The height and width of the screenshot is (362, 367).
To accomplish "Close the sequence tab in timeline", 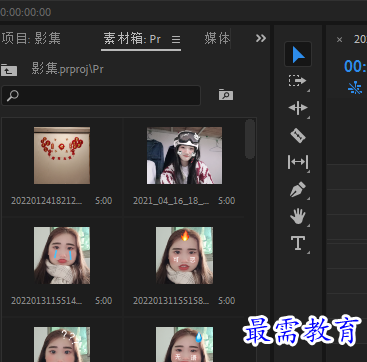I will 339,40.
